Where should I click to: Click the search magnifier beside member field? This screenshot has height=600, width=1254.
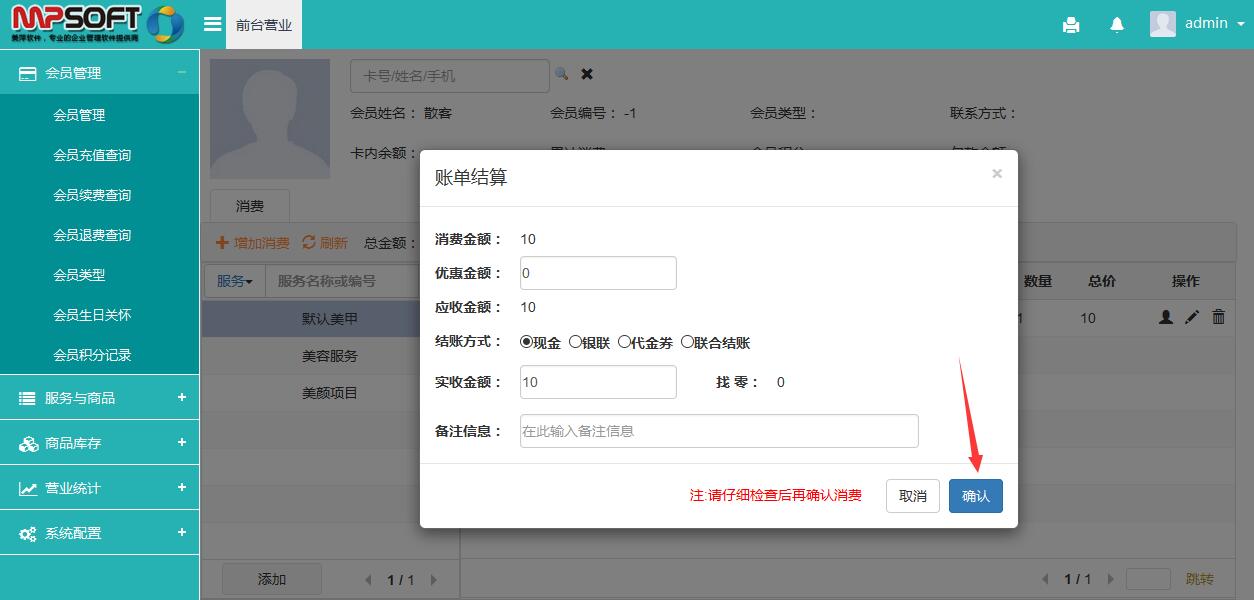click(562, 74)
